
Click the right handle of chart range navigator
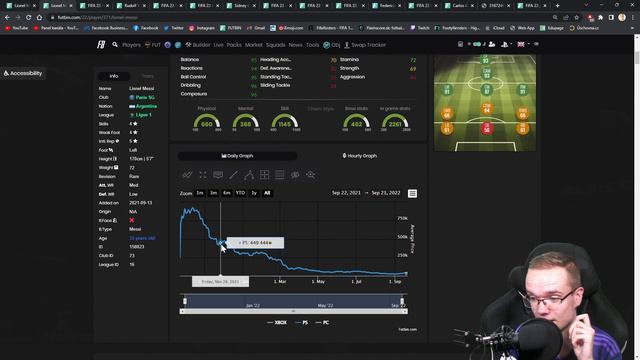coord(402,301)
